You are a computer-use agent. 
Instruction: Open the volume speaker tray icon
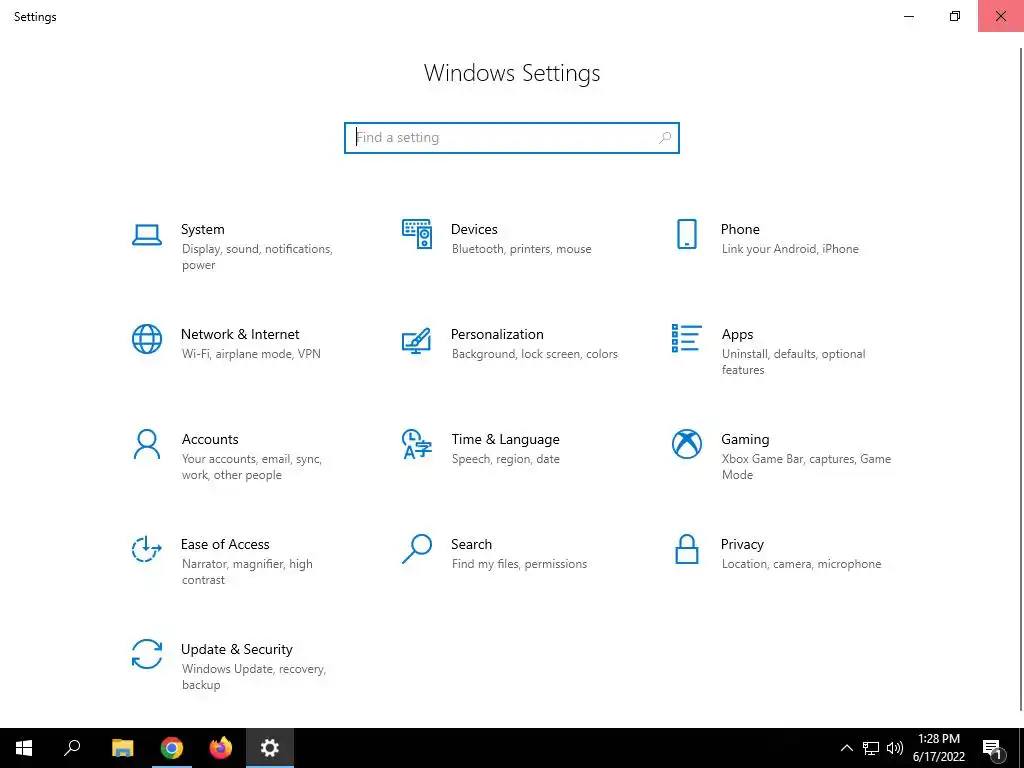pyautogui.click(x=895, y=748)
